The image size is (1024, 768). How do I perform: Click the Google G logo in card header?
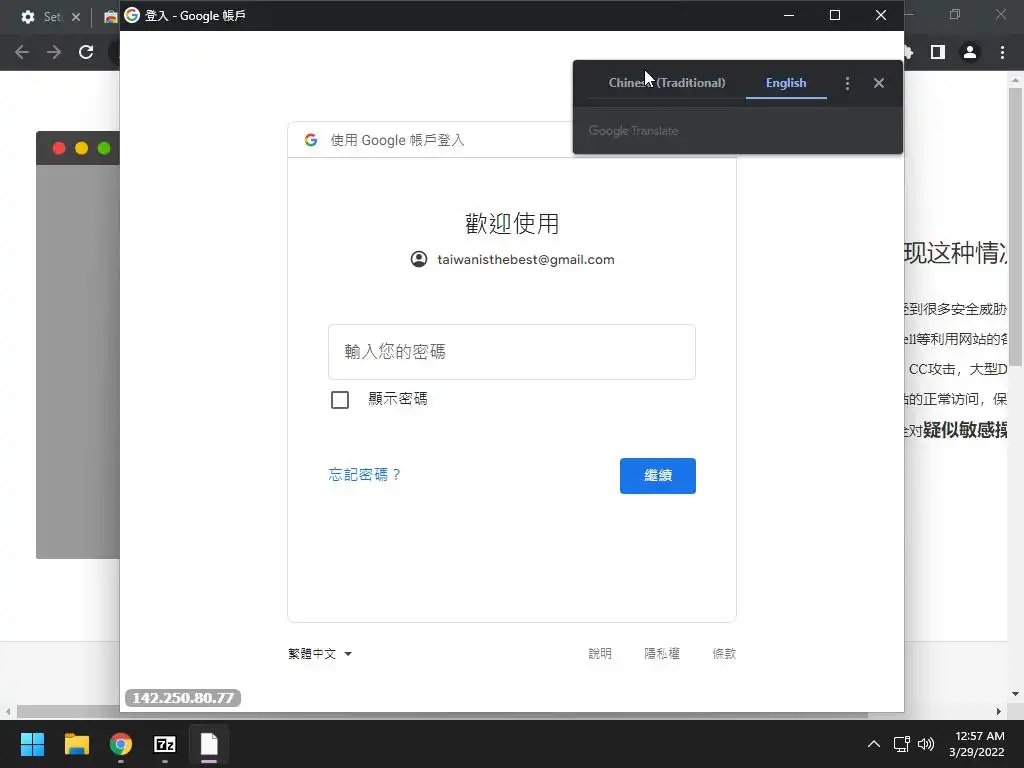click(311, 140)
